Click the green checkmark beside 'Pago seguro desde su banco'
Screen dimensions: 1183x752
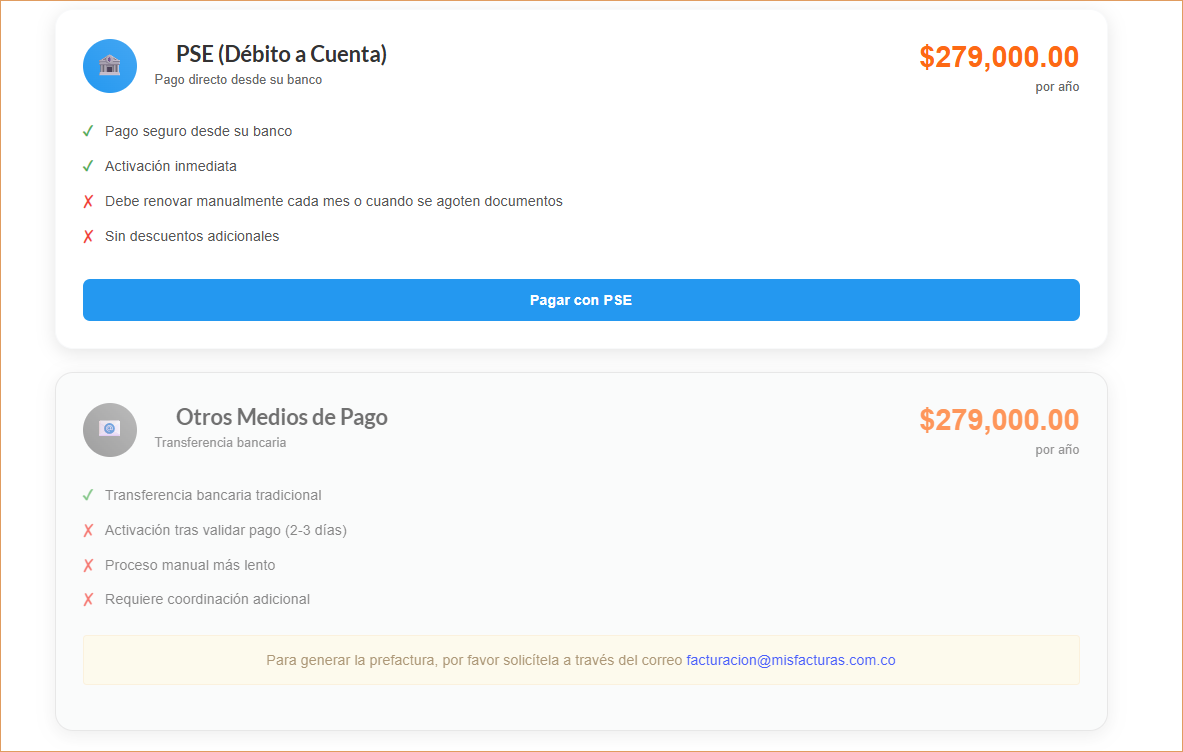point(88,131)
